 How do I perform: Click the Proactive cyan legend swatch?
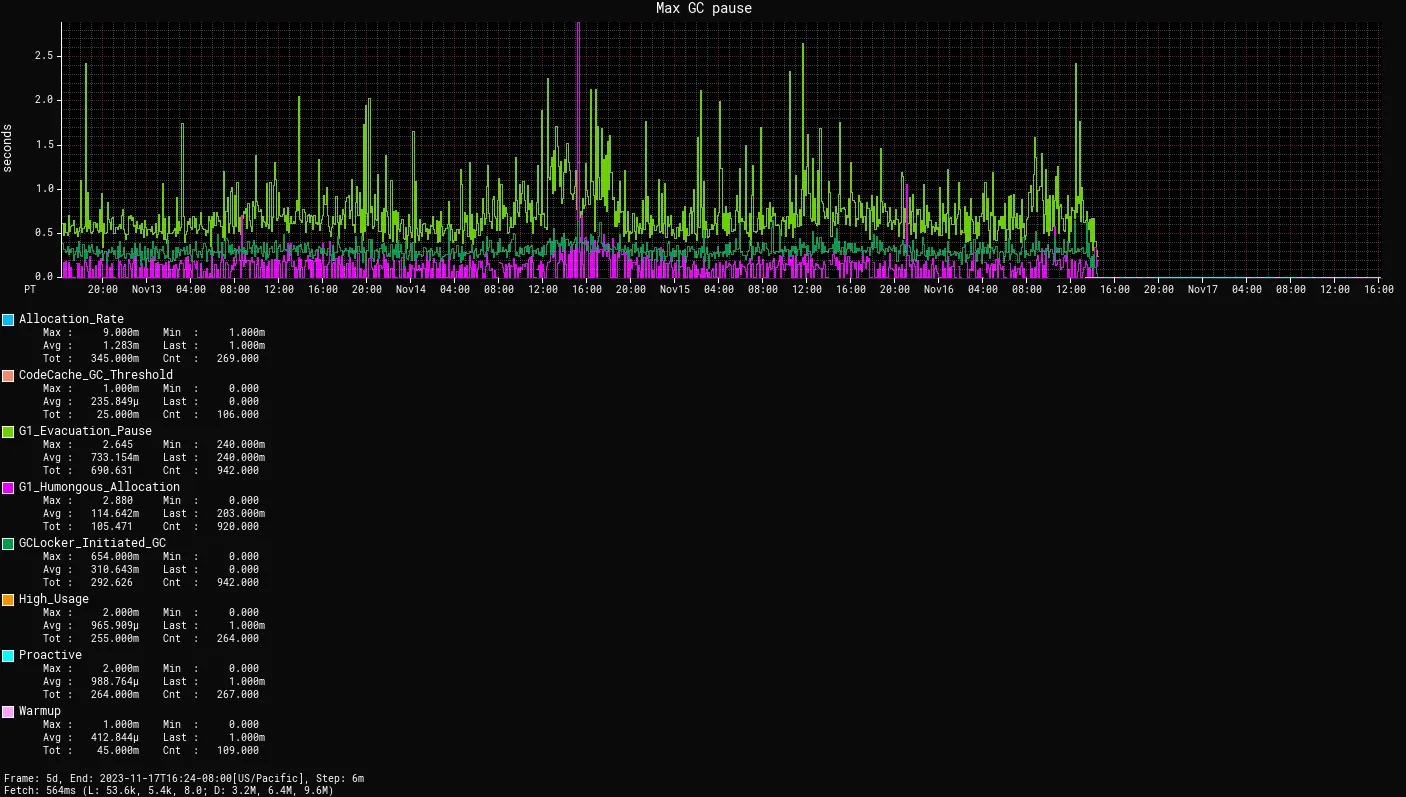click(8, 656)
